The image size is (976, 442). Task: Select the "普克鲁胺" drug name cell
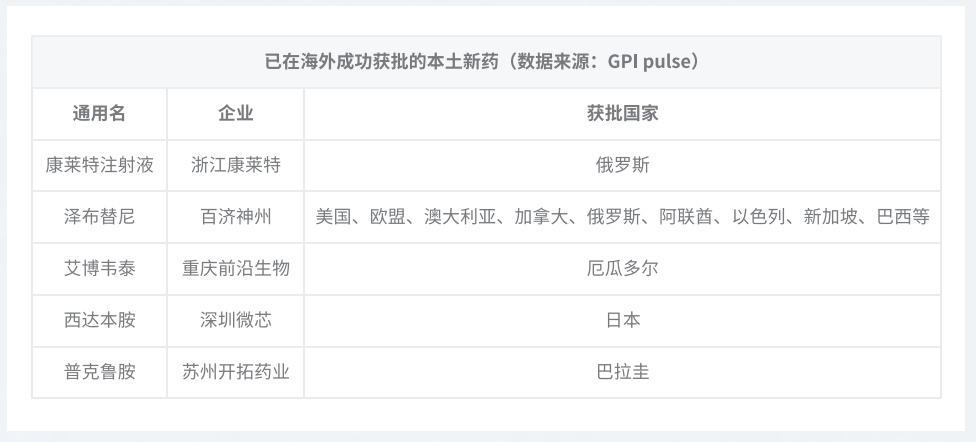click(x=99, y=372)
